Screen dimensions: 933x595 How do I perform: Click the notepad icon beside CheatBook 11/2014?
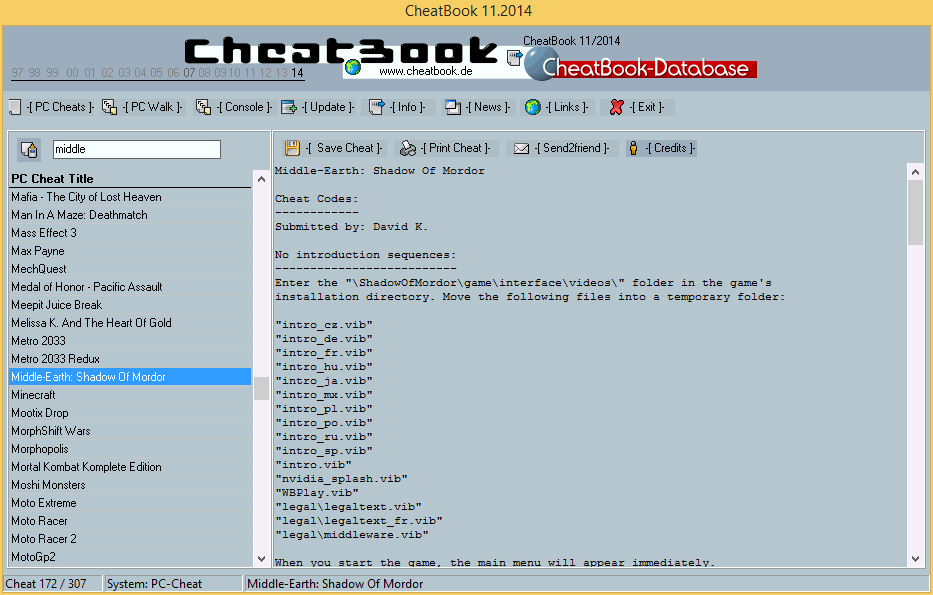[x=515, y=58]
